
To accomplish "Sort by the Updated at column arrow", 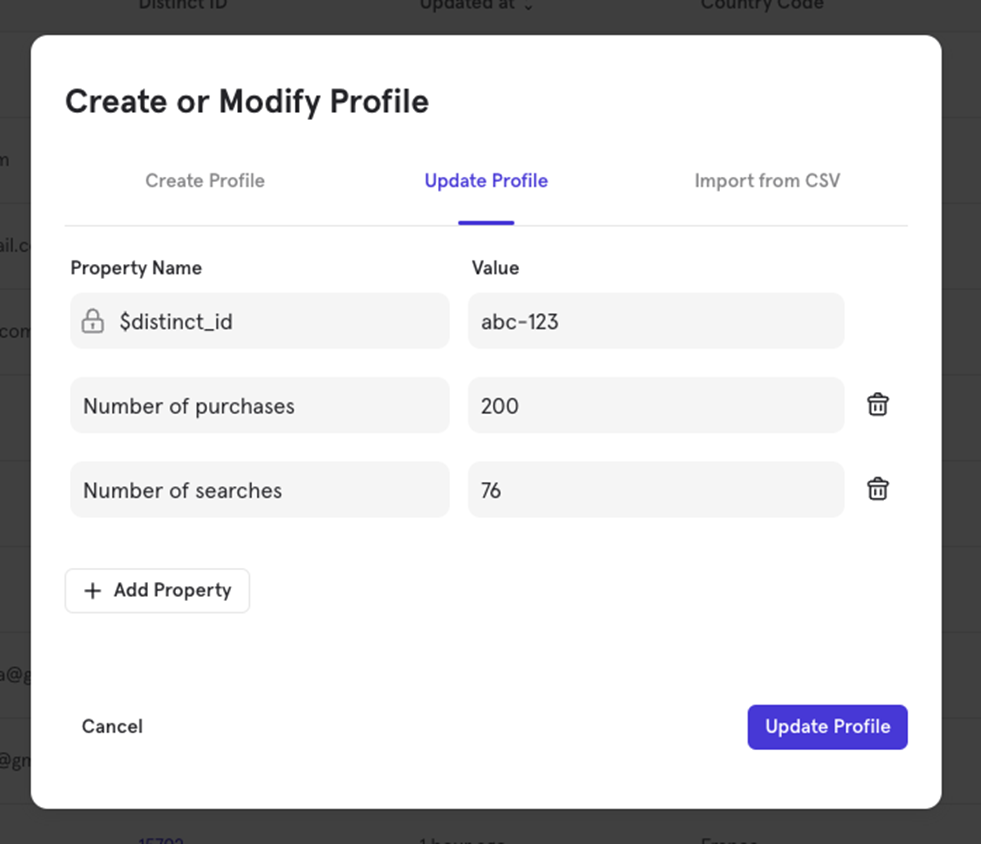I will [529, 6].
